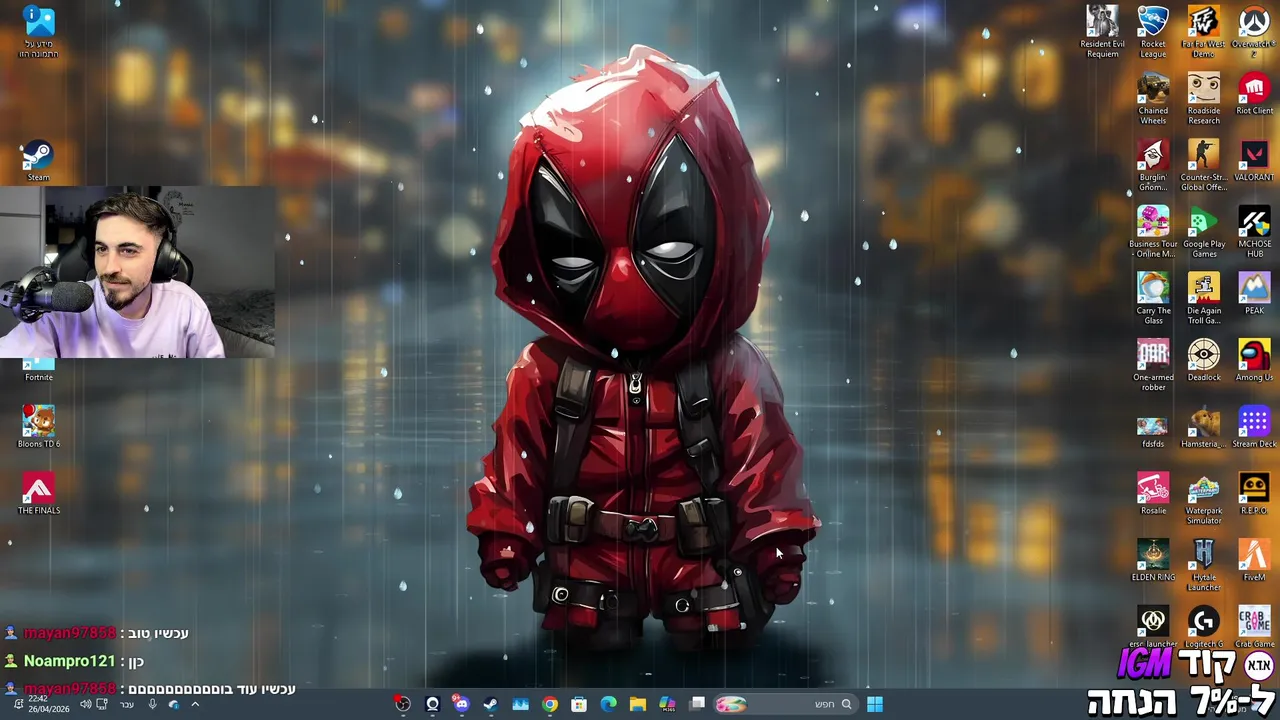Open Discord from the taskbar
1280x720 pixels.
click(461, 704)
